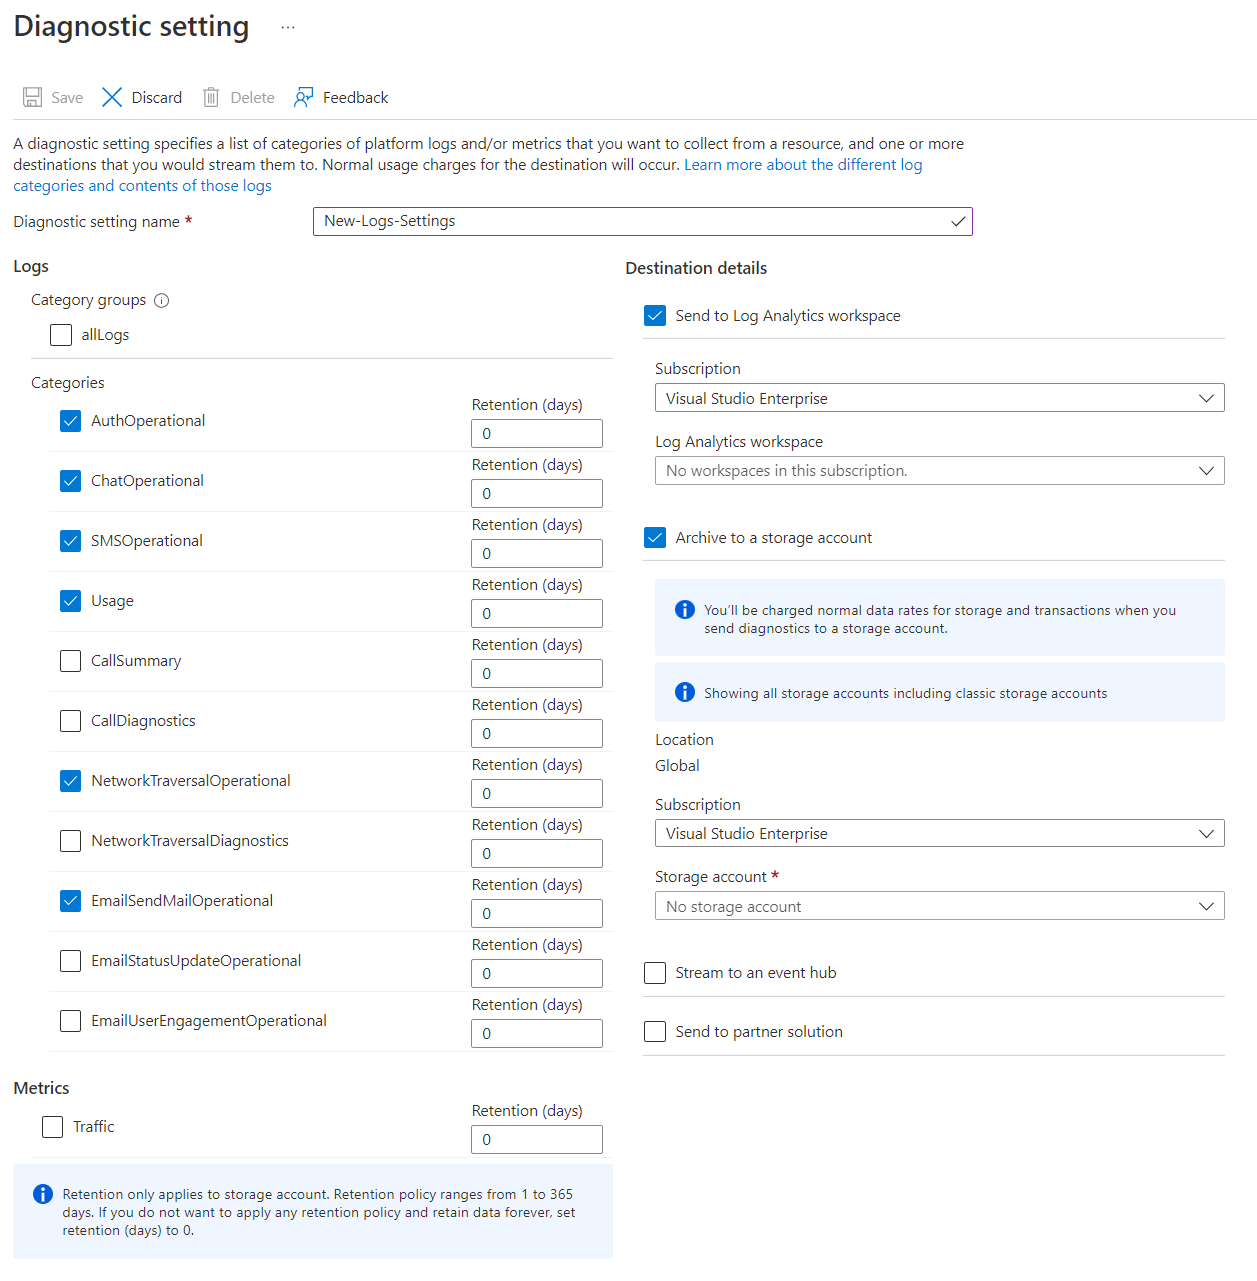Click NetworkTraversalDiagnostics retention days field
Viewport: 1257px width, 1281px height.
(537, 854)
